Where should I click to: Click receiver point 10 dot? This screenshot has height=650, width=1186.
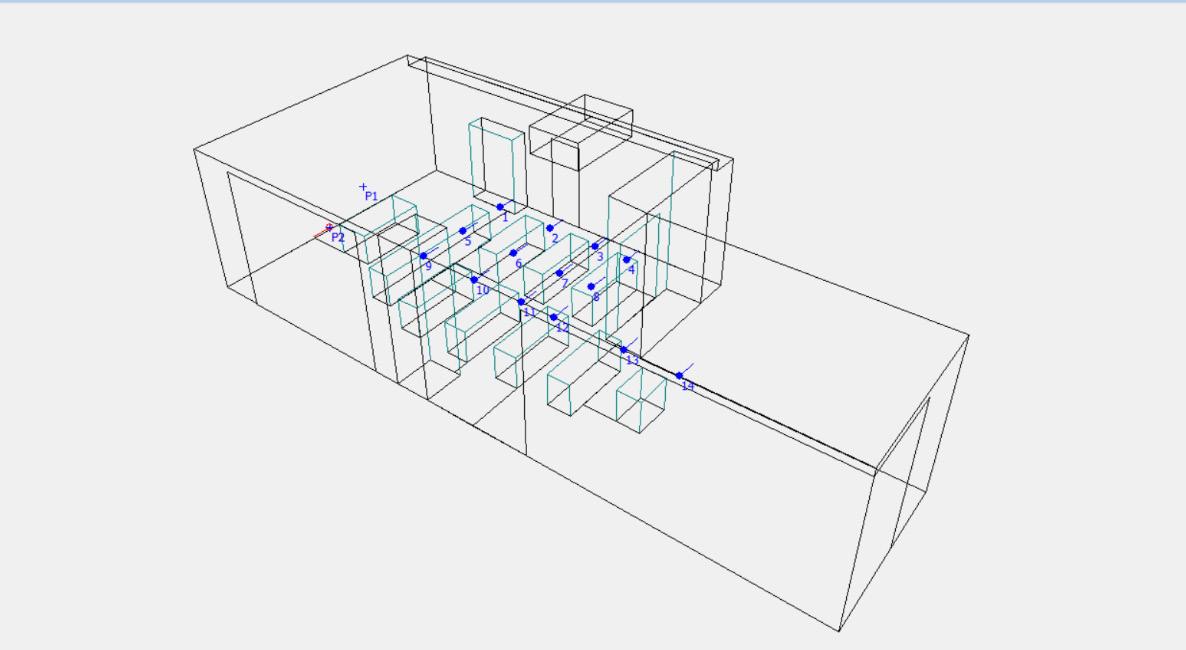point(474,279)
